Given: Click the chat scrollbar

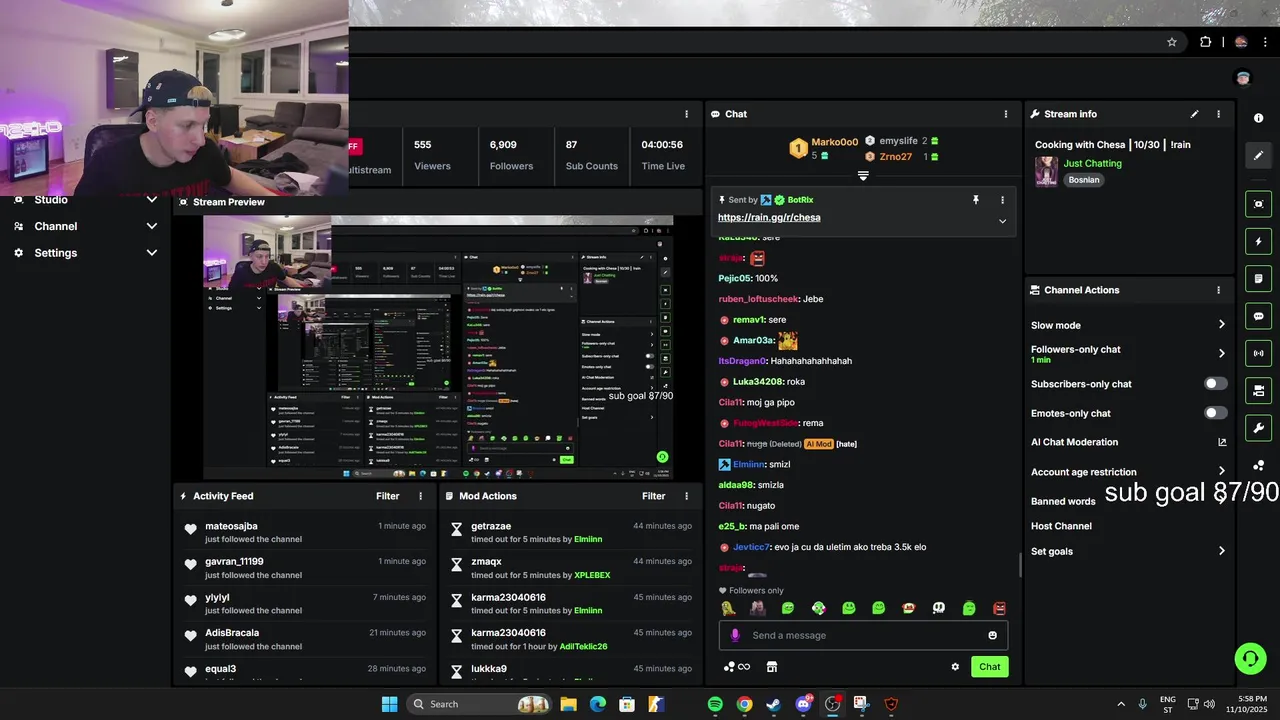Looking at the screenshot, I should pyautogui.click(x=1020, y=565).
